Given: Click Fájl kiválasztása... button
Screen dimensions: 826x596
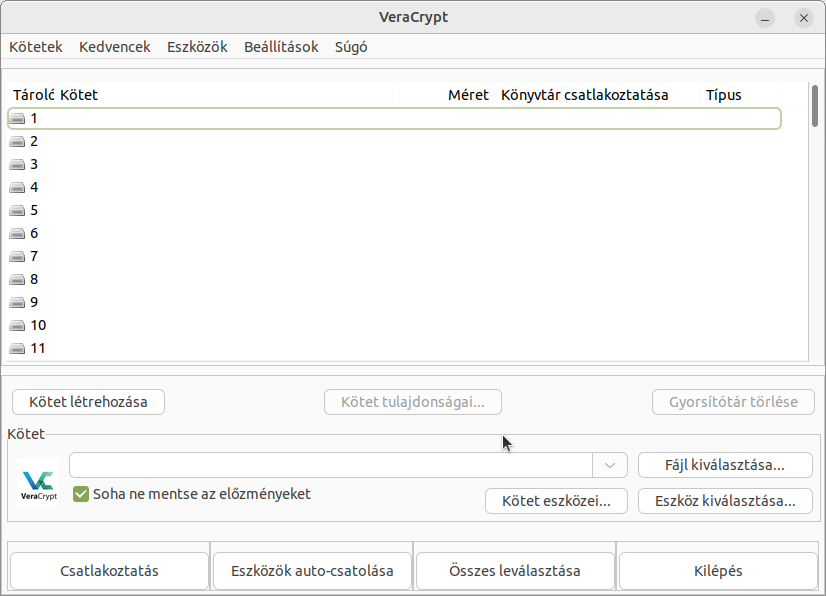Looking at the screenshot, I should [x=725, y=465].
